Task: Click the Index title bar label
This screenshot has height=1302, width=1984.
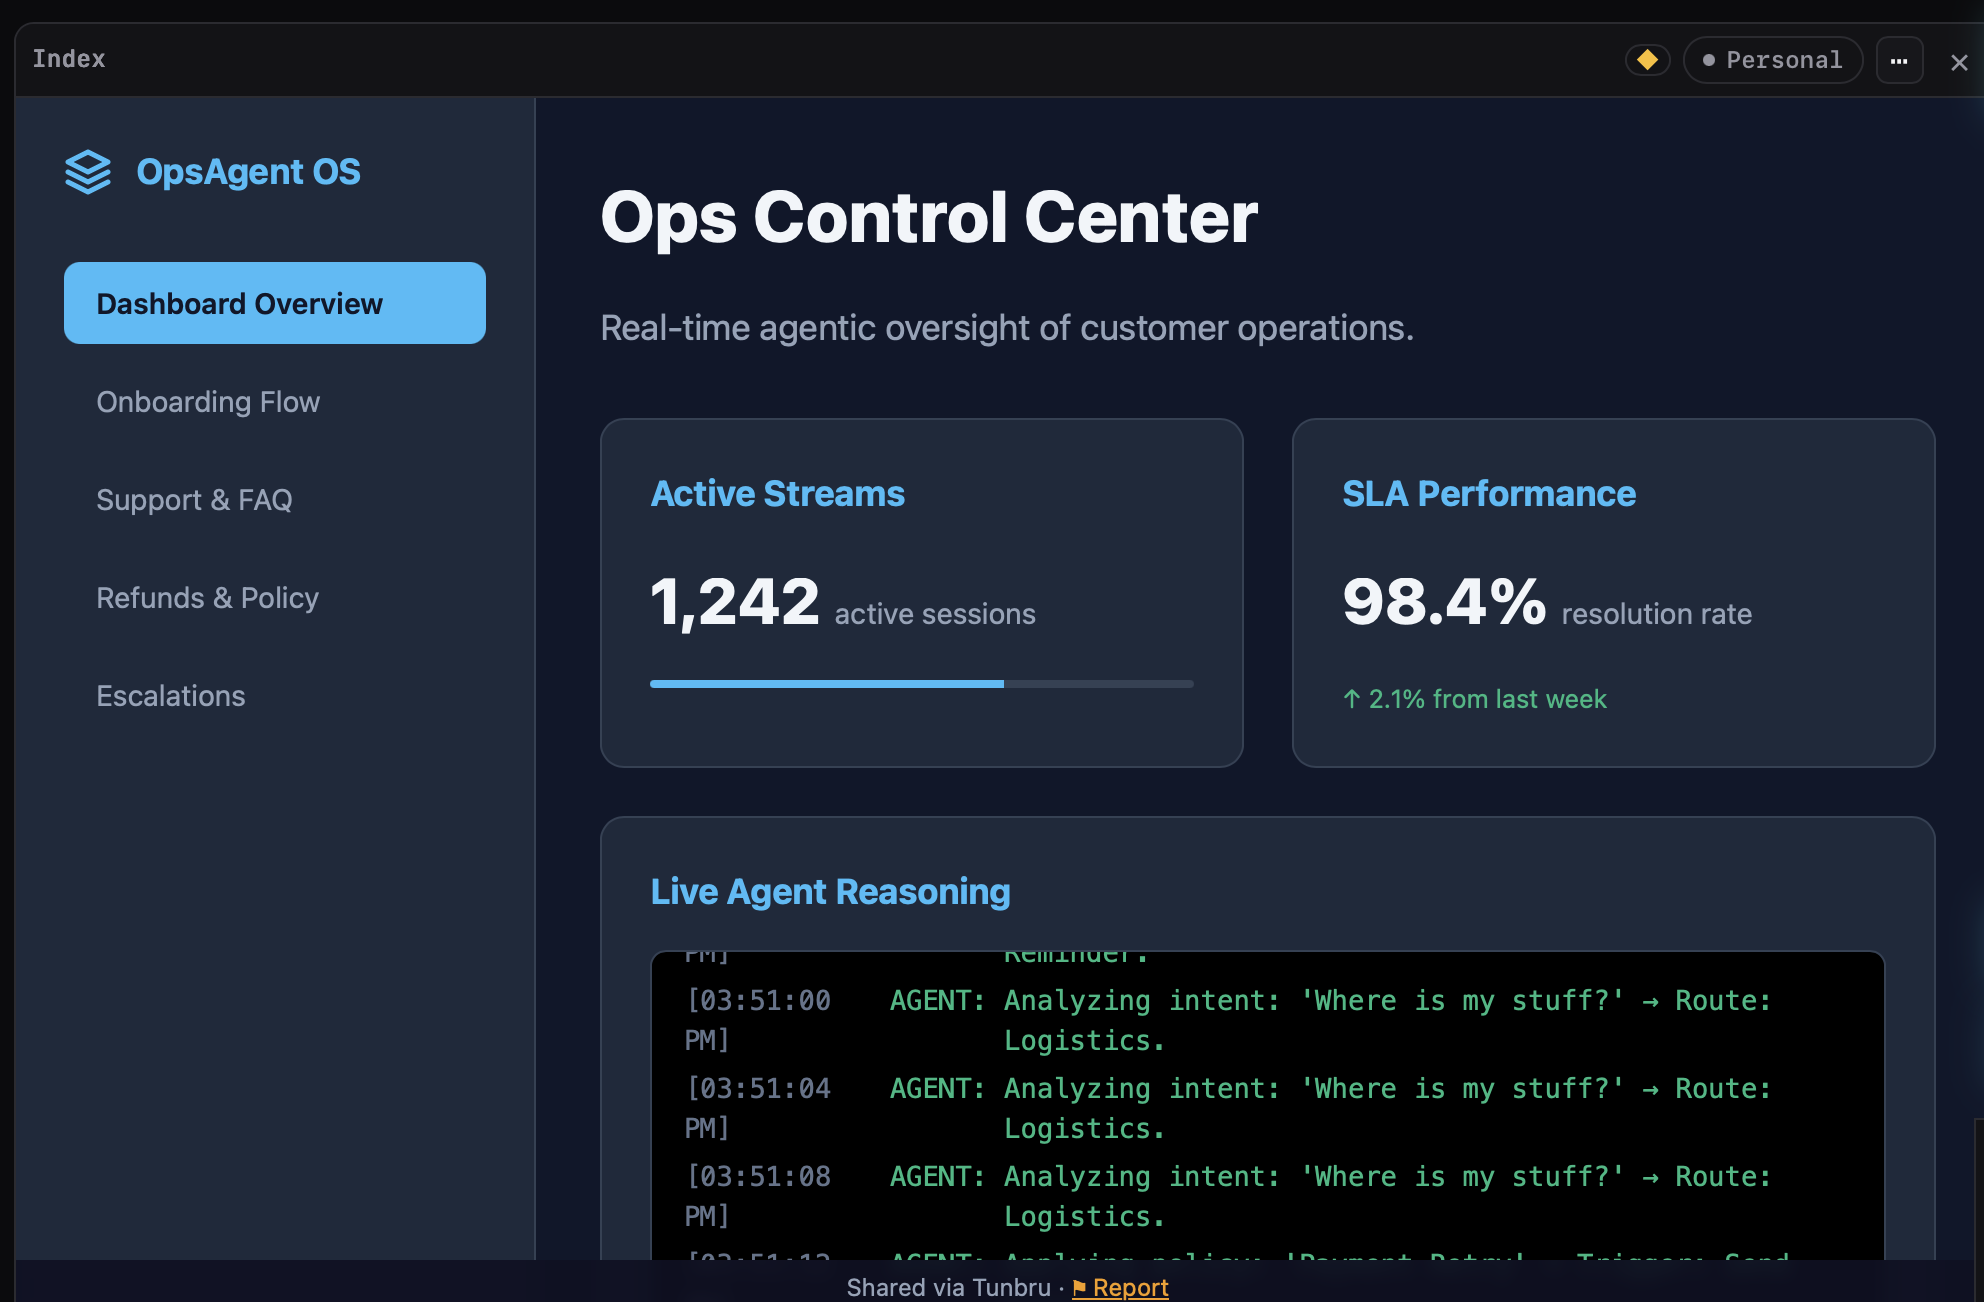Action: pyautogui.click(x=68, y=59)
